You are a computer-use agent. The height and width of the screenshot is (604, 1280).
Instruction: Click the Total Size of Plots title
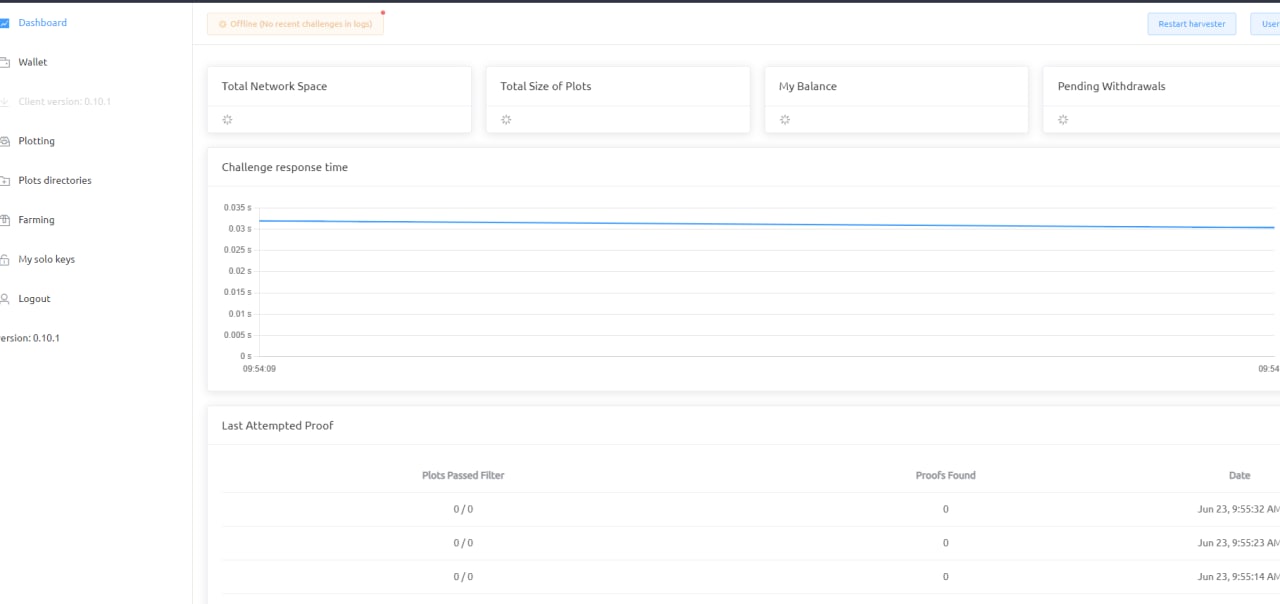point(546,87)
